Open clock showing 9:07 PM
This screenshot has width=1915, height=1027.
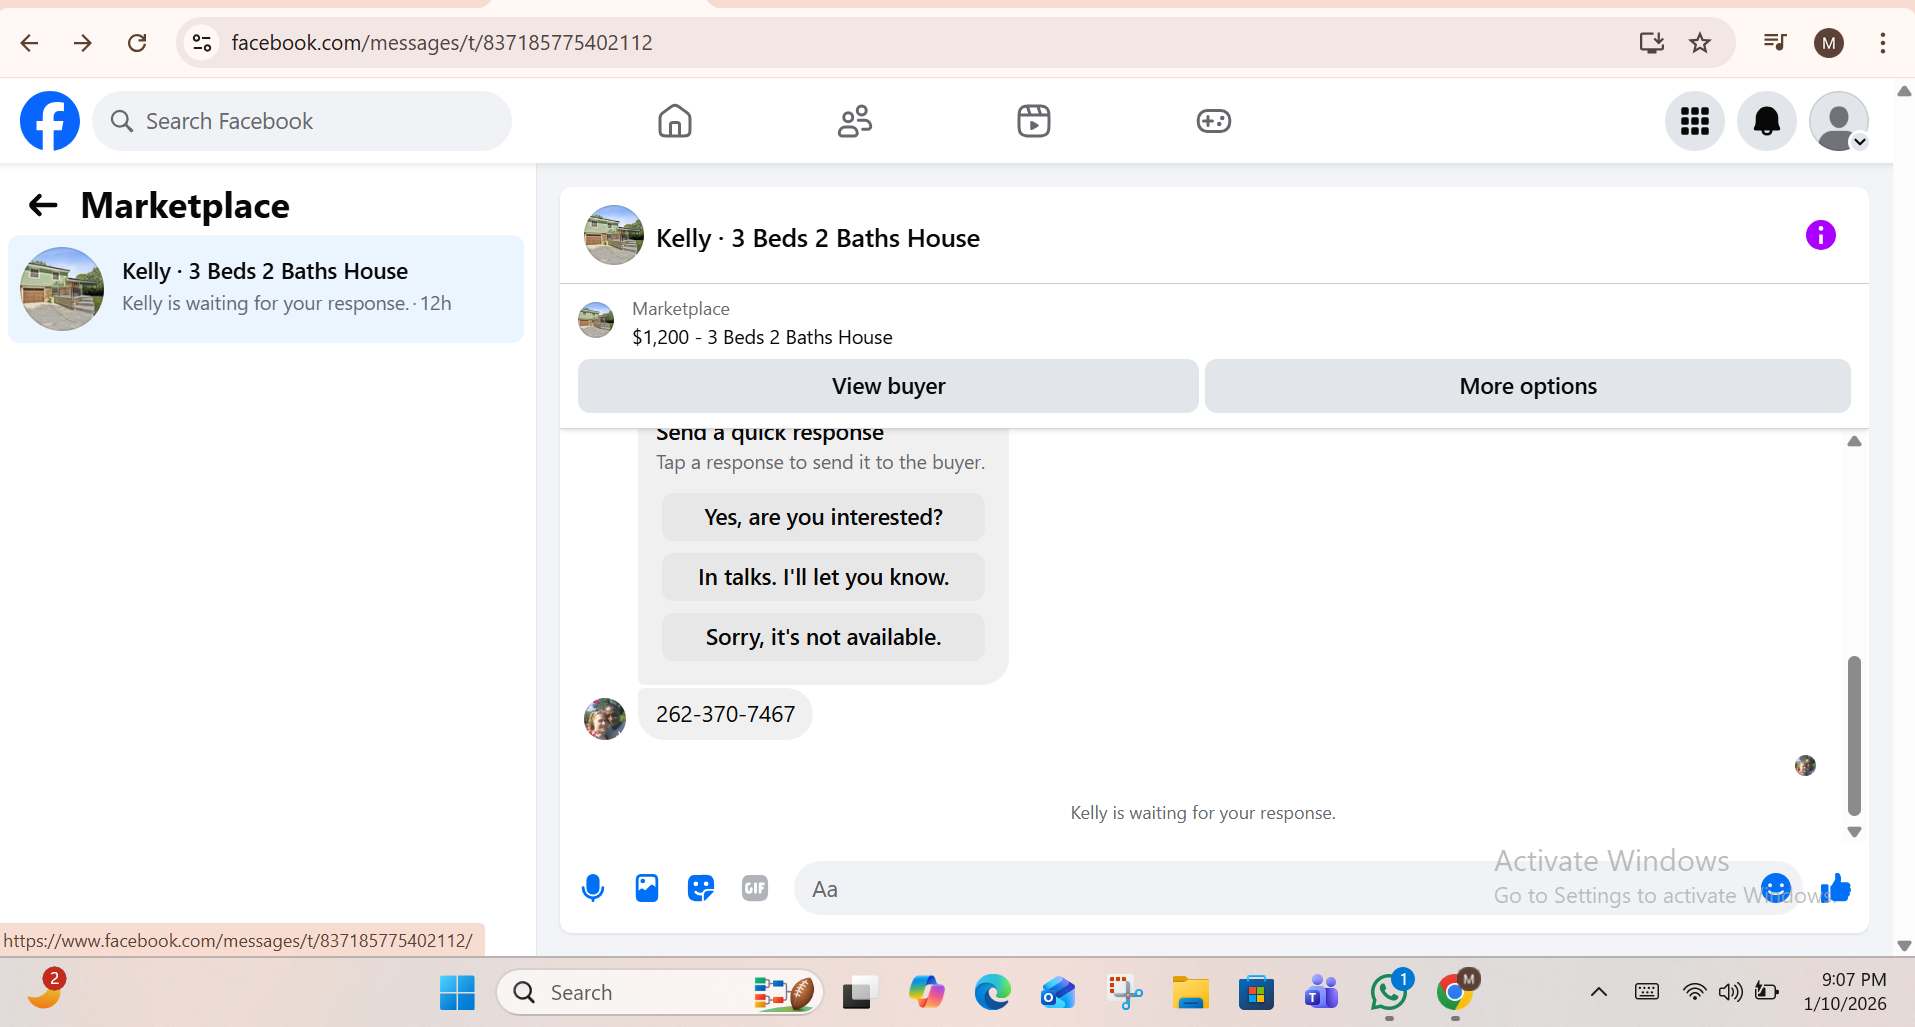pyautogui.click(x=1846, y=992)
